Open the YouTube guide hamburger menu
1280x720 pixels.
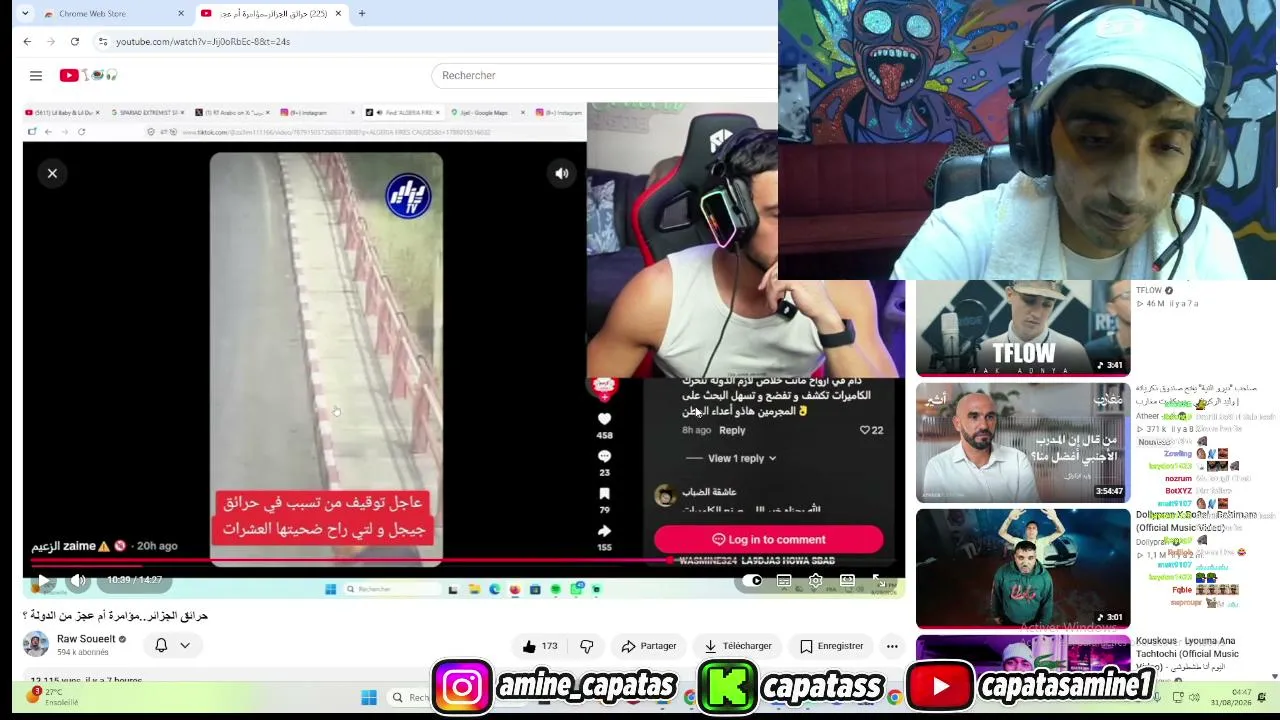pyautogui.click(x=36, y=75)
